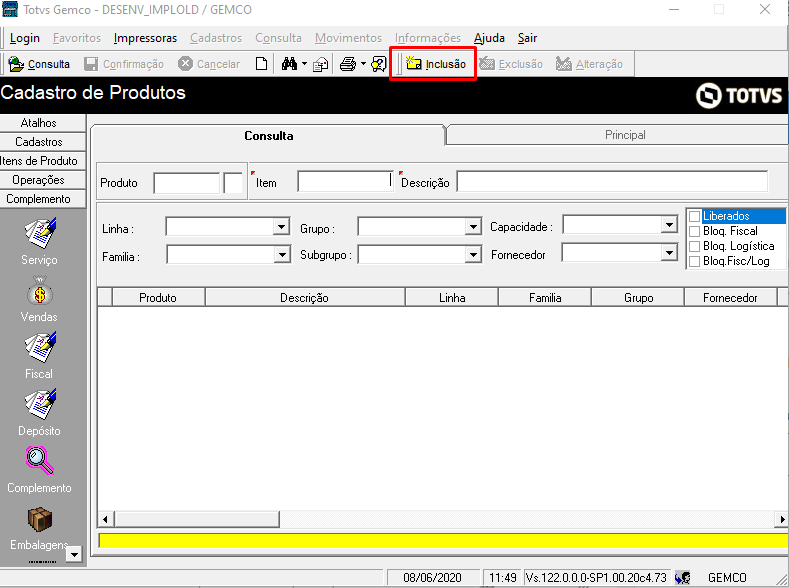The width and height of the screenshot is (789, 588).
Task: Click the Operações sidebar button
Action: click(42, 180)
